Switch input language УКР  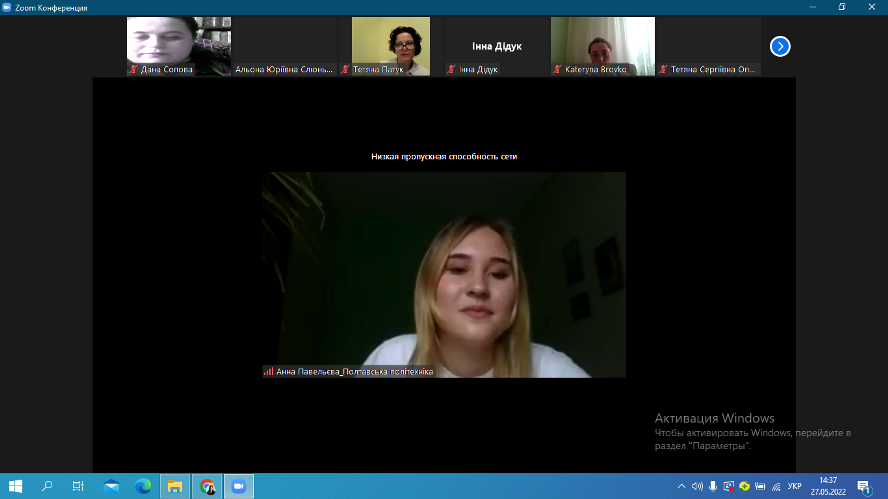[x=795, y=486]
